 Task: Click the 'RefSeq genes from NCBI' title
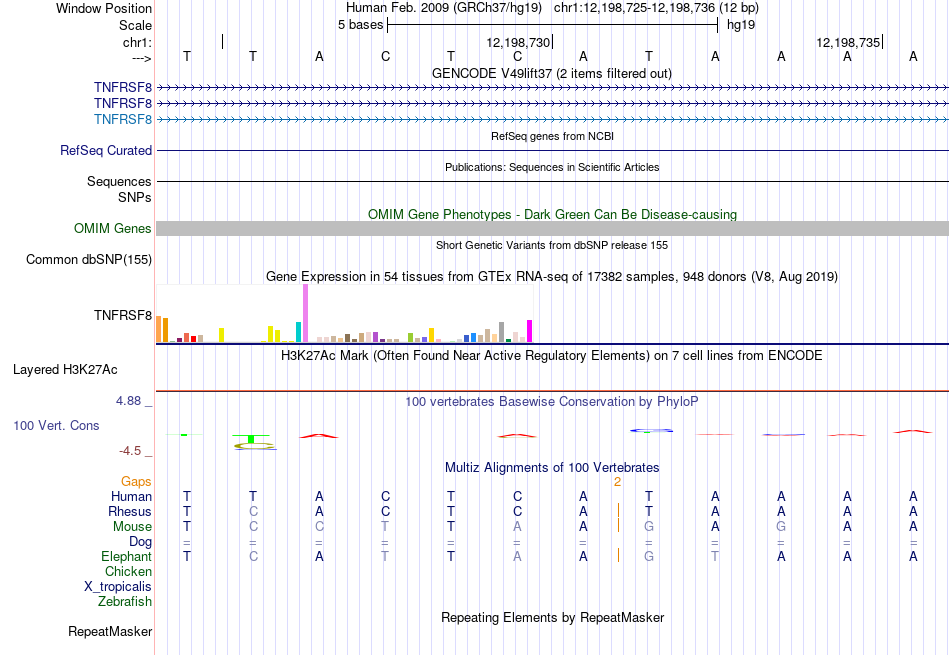552,136
